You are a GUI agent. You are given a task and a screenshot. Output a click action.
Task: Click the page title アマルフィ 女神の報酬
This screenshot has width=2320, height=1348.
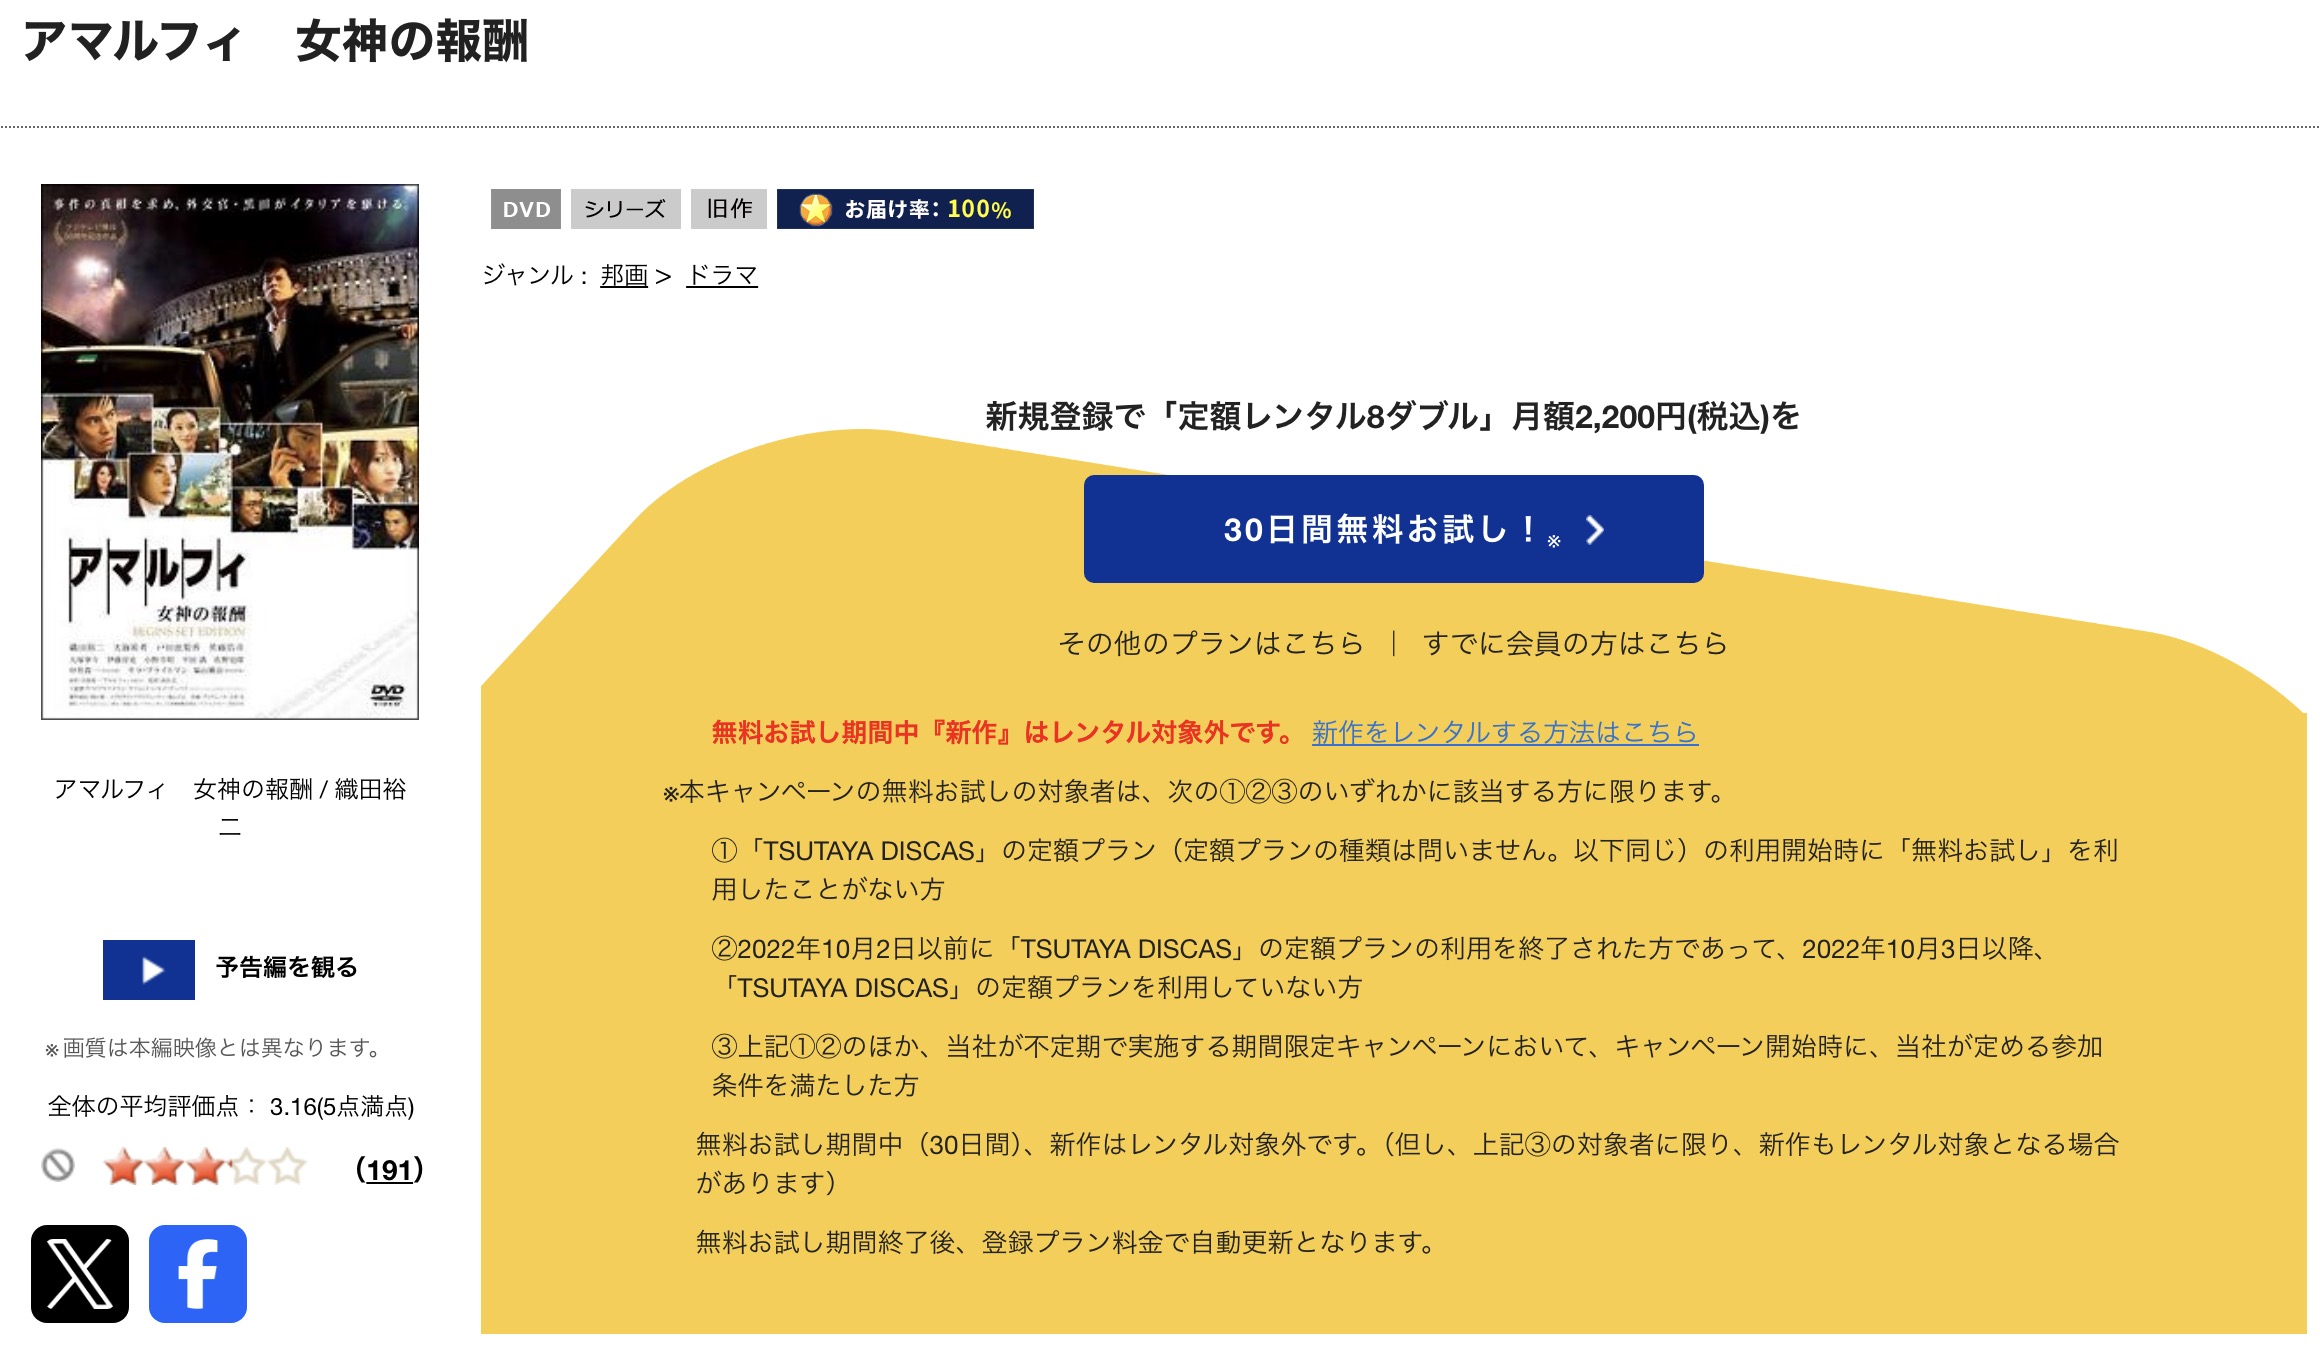coord(275,42)
